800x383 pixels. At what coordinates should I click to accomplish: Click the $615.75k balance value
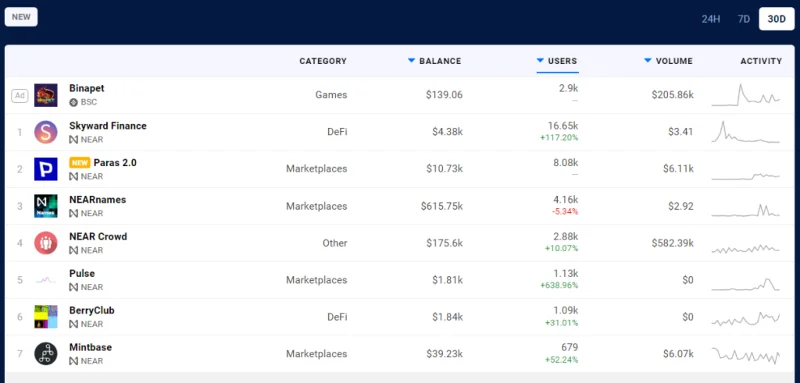[442, 206]
